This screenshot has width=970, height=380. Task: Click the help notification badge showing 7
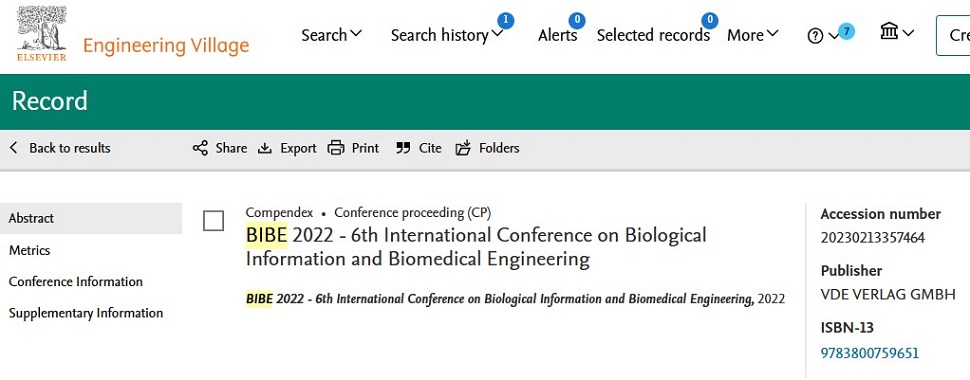pyautogui.click(x=846, y=31)
